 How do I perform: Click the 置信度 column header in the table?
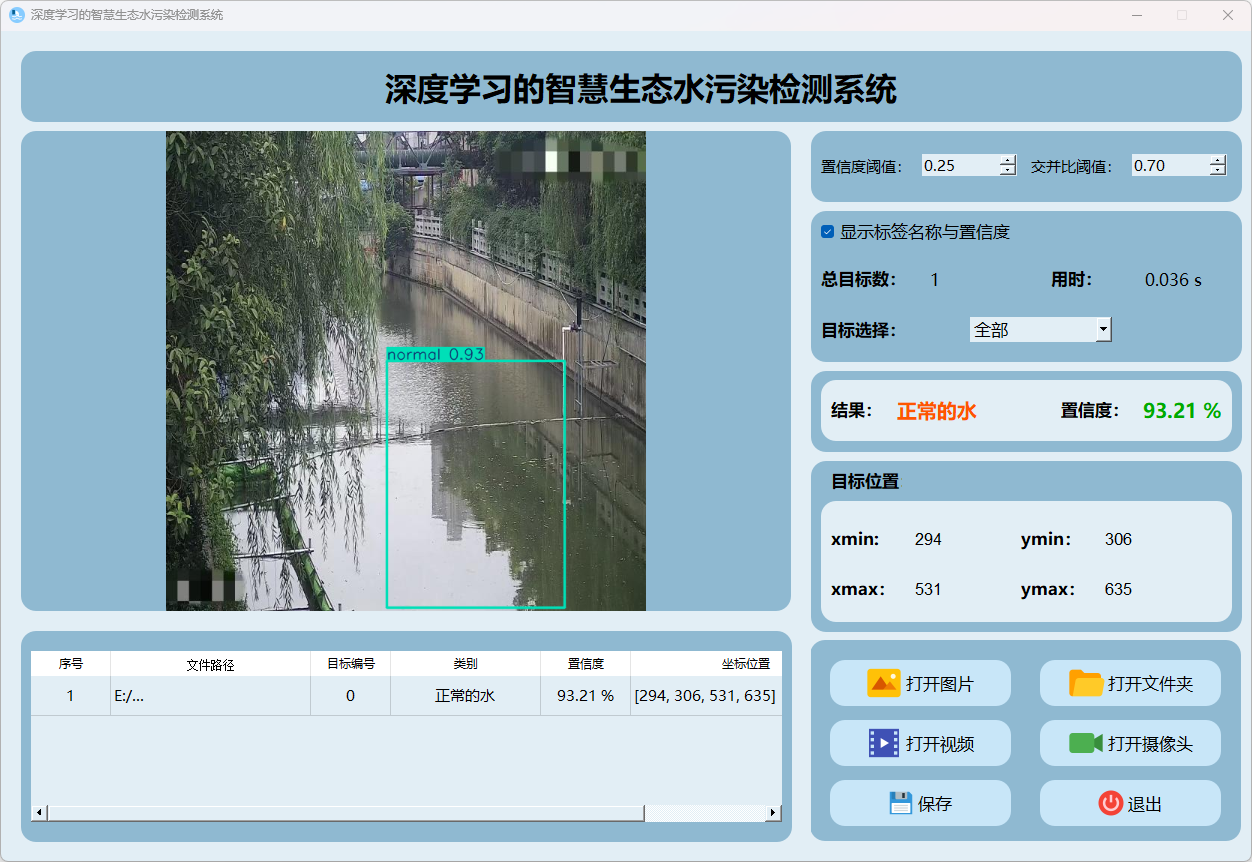coord(585,664)
